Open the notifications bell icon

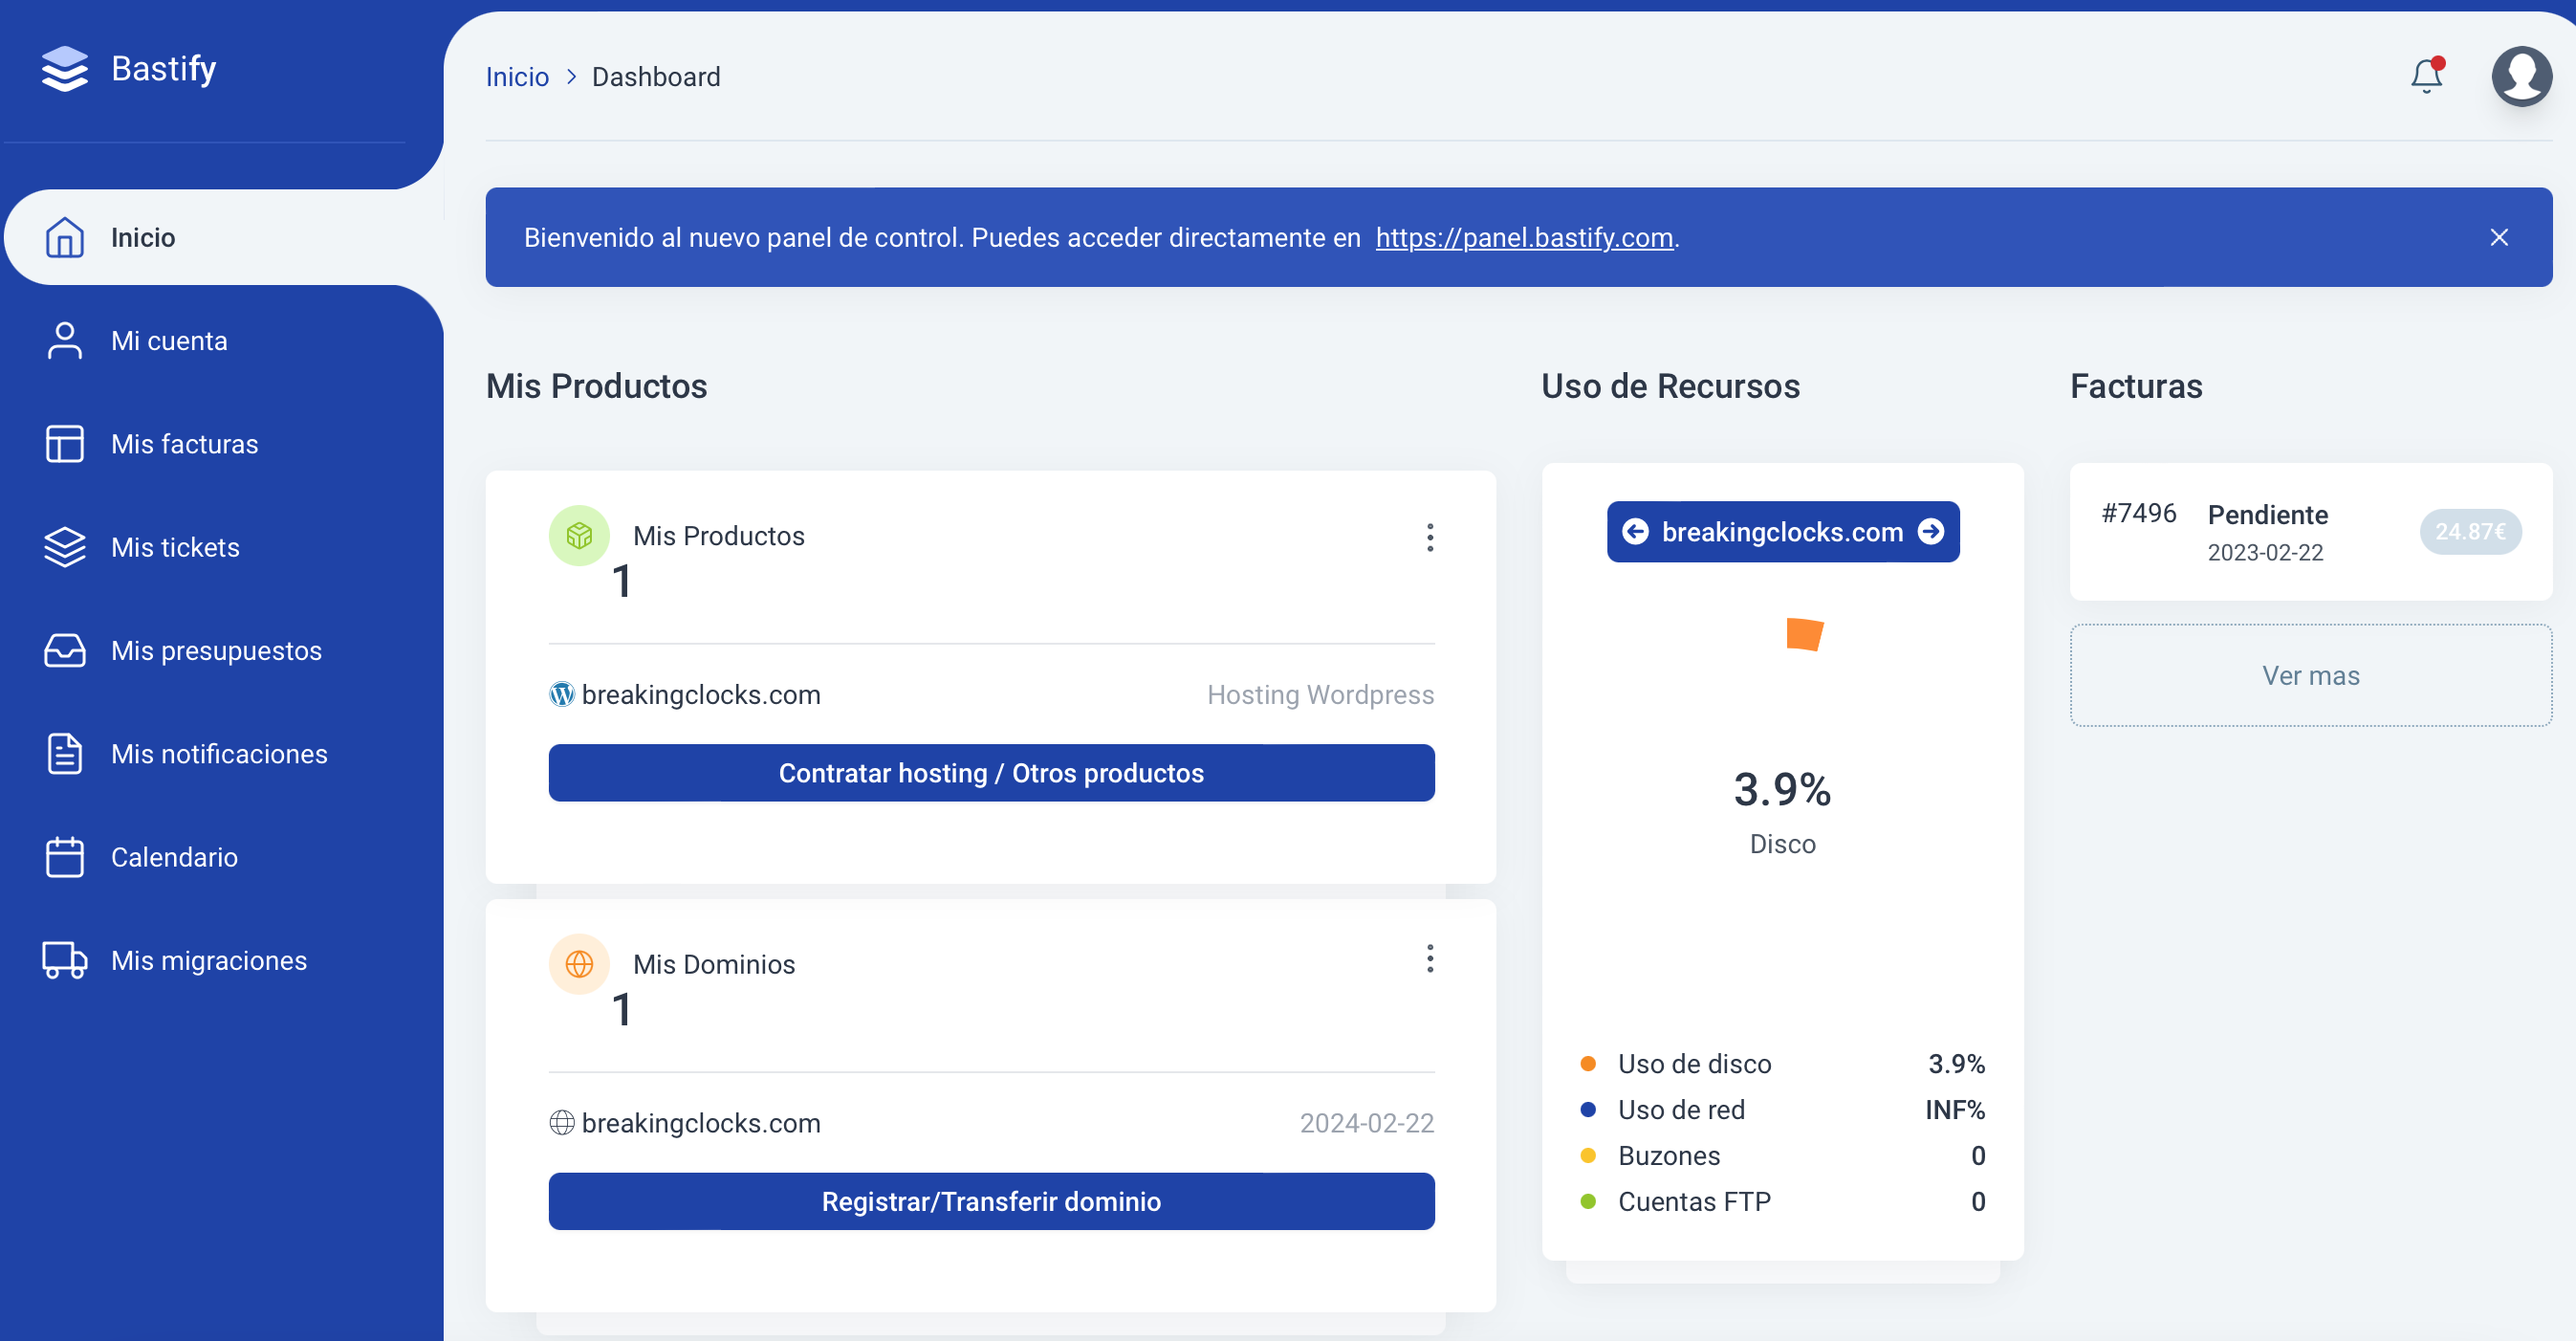[2426, 76]
